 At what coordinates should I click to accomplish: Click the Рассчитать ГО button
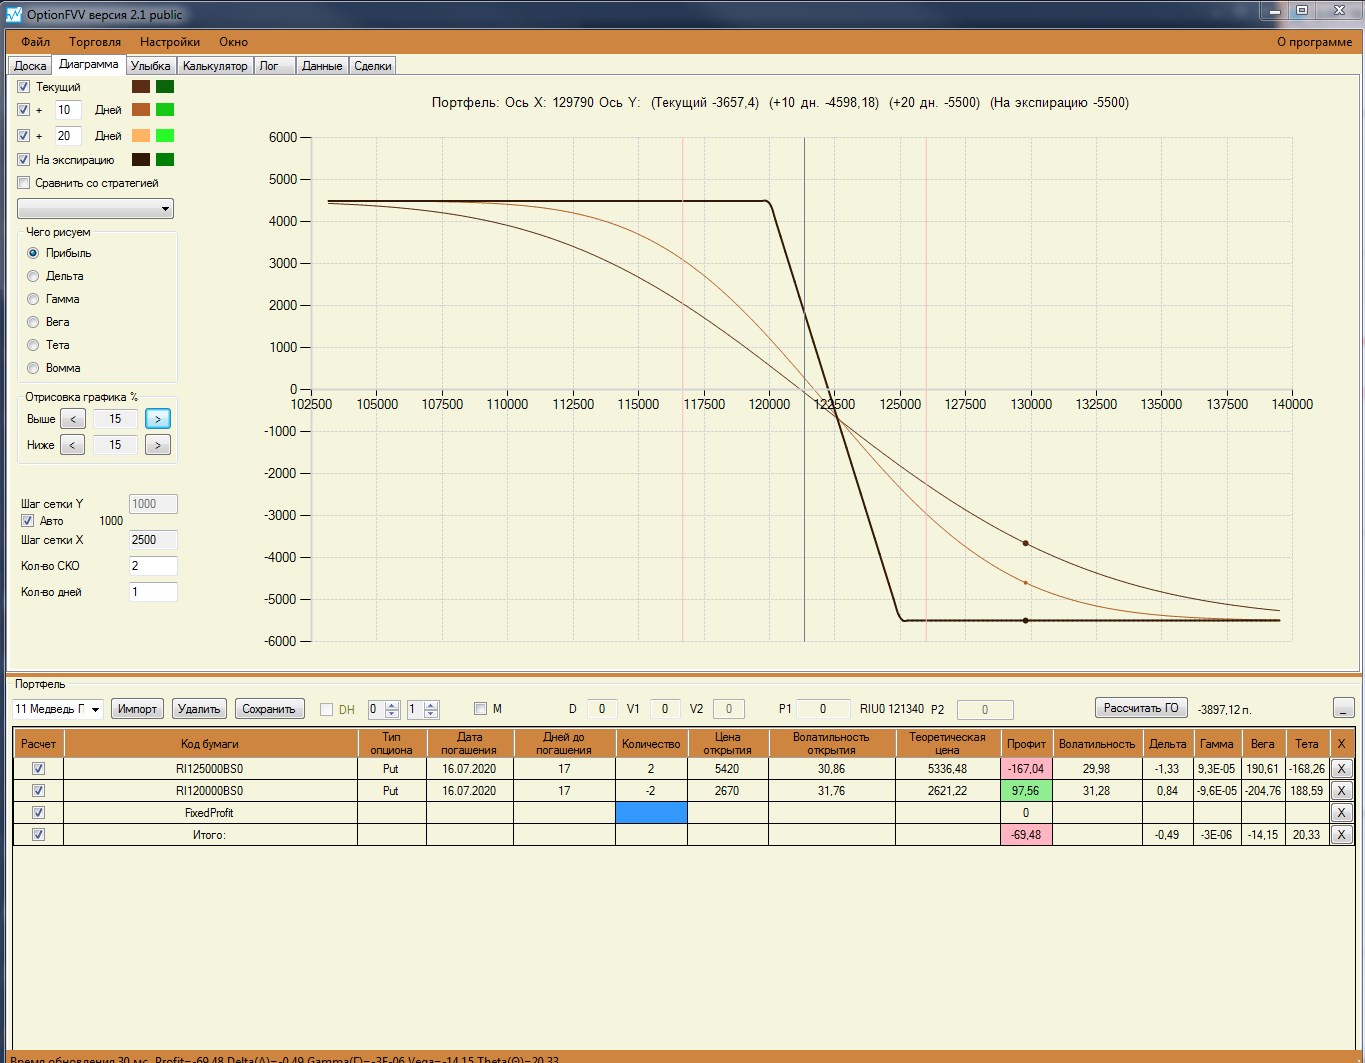[x=1141, y=708]
